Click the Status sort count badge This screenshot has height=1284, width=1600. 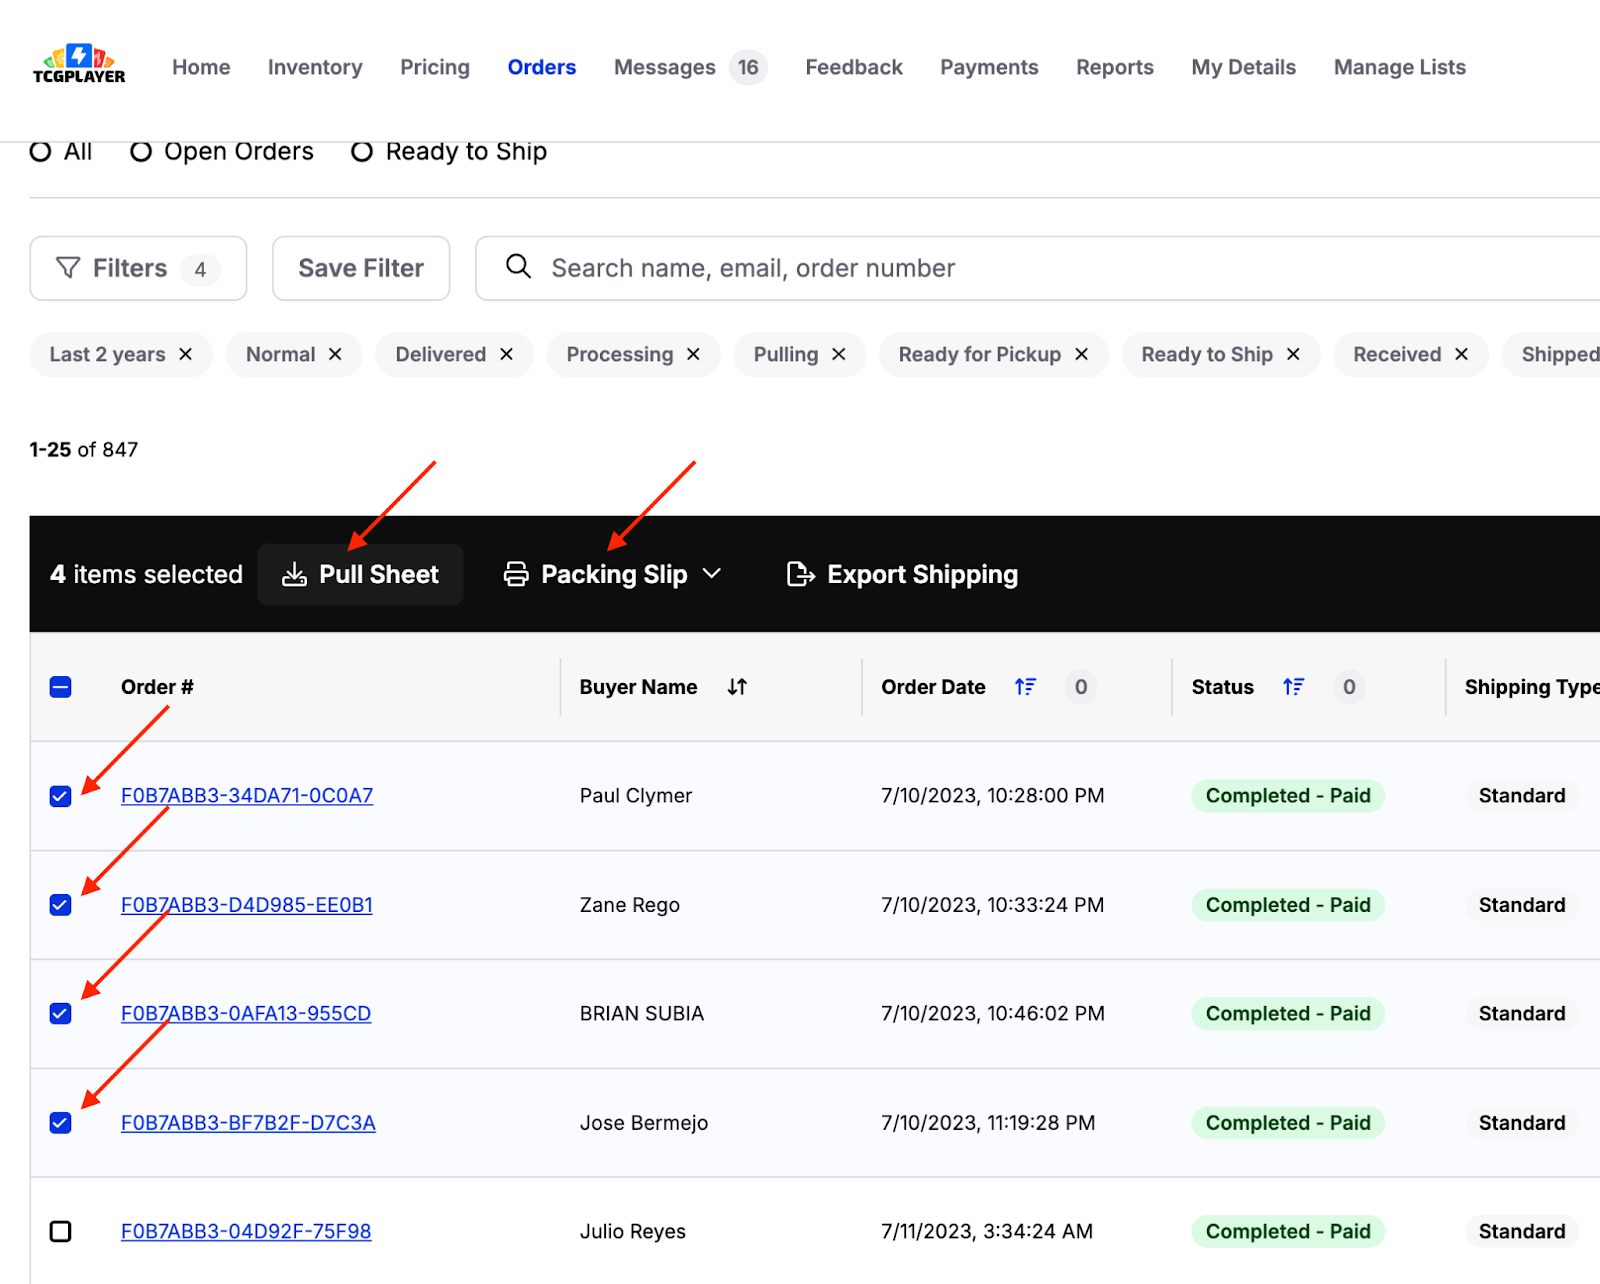pos(1349,687)
